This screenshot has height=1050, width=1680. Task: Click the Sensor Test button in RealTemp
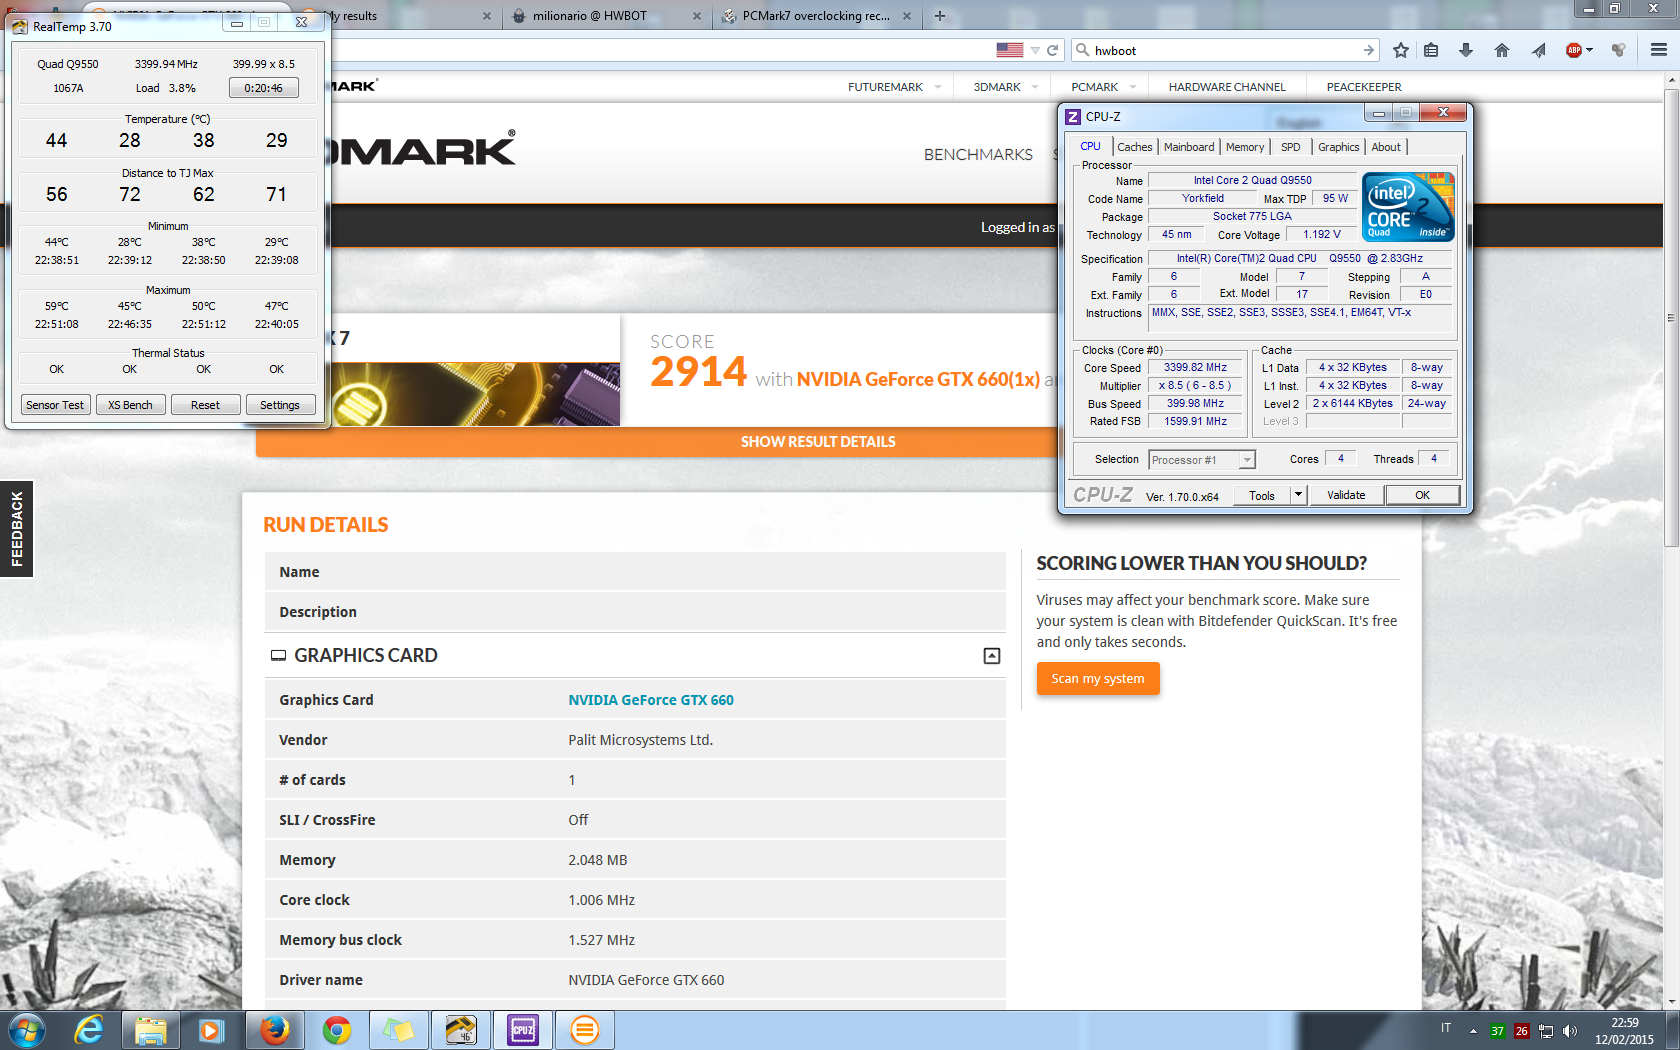click(56, 405)
